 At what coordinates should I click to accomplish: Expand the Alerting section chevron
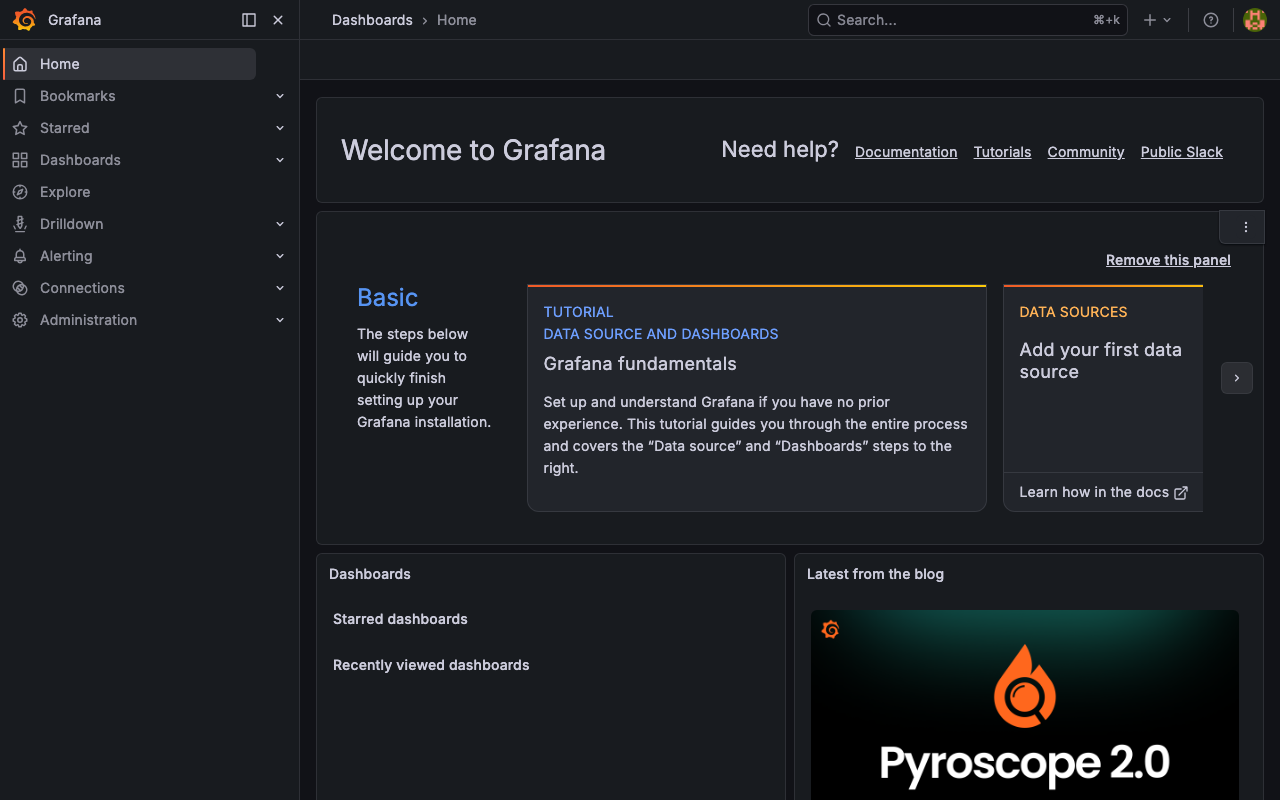click(x=280, y=256)
